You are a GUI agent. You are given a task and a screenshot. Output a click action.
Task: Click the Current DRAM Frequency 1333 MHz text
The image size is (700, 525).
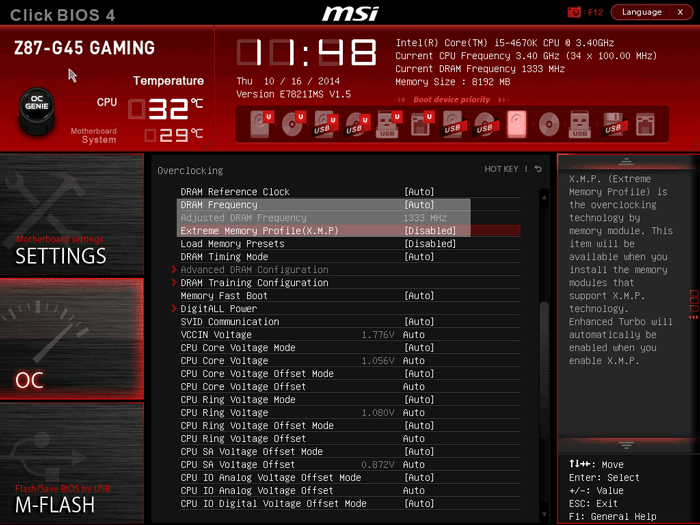point(480,69)
